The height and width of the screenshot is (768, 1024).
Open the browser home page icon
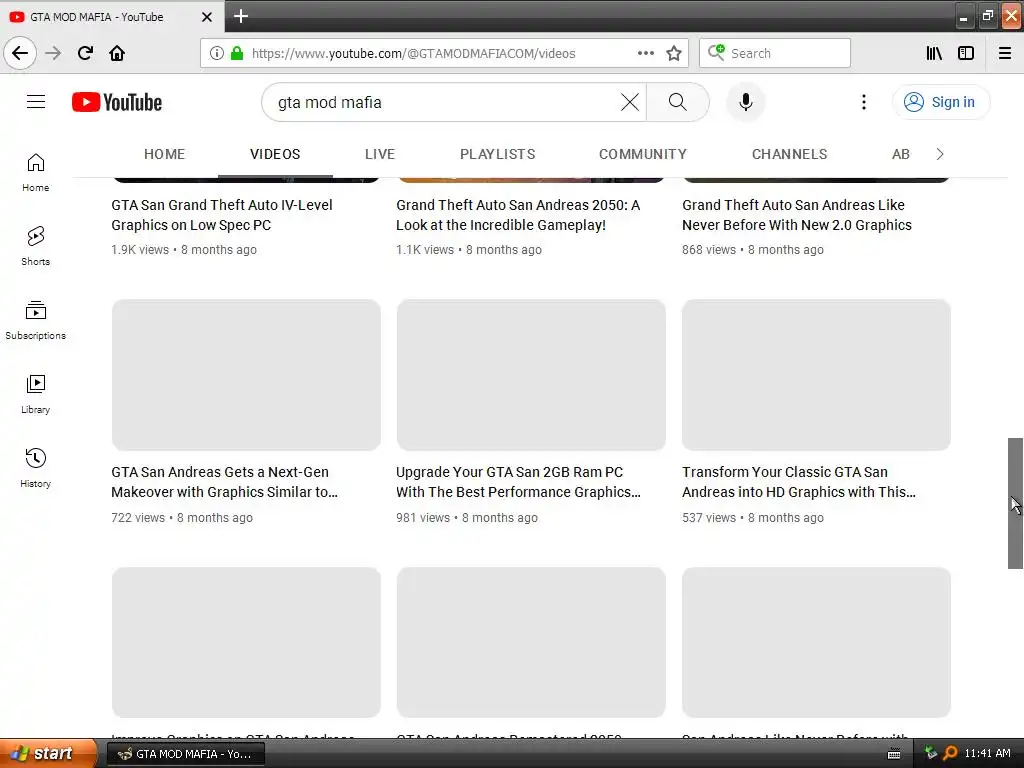(x=117, y=53)
